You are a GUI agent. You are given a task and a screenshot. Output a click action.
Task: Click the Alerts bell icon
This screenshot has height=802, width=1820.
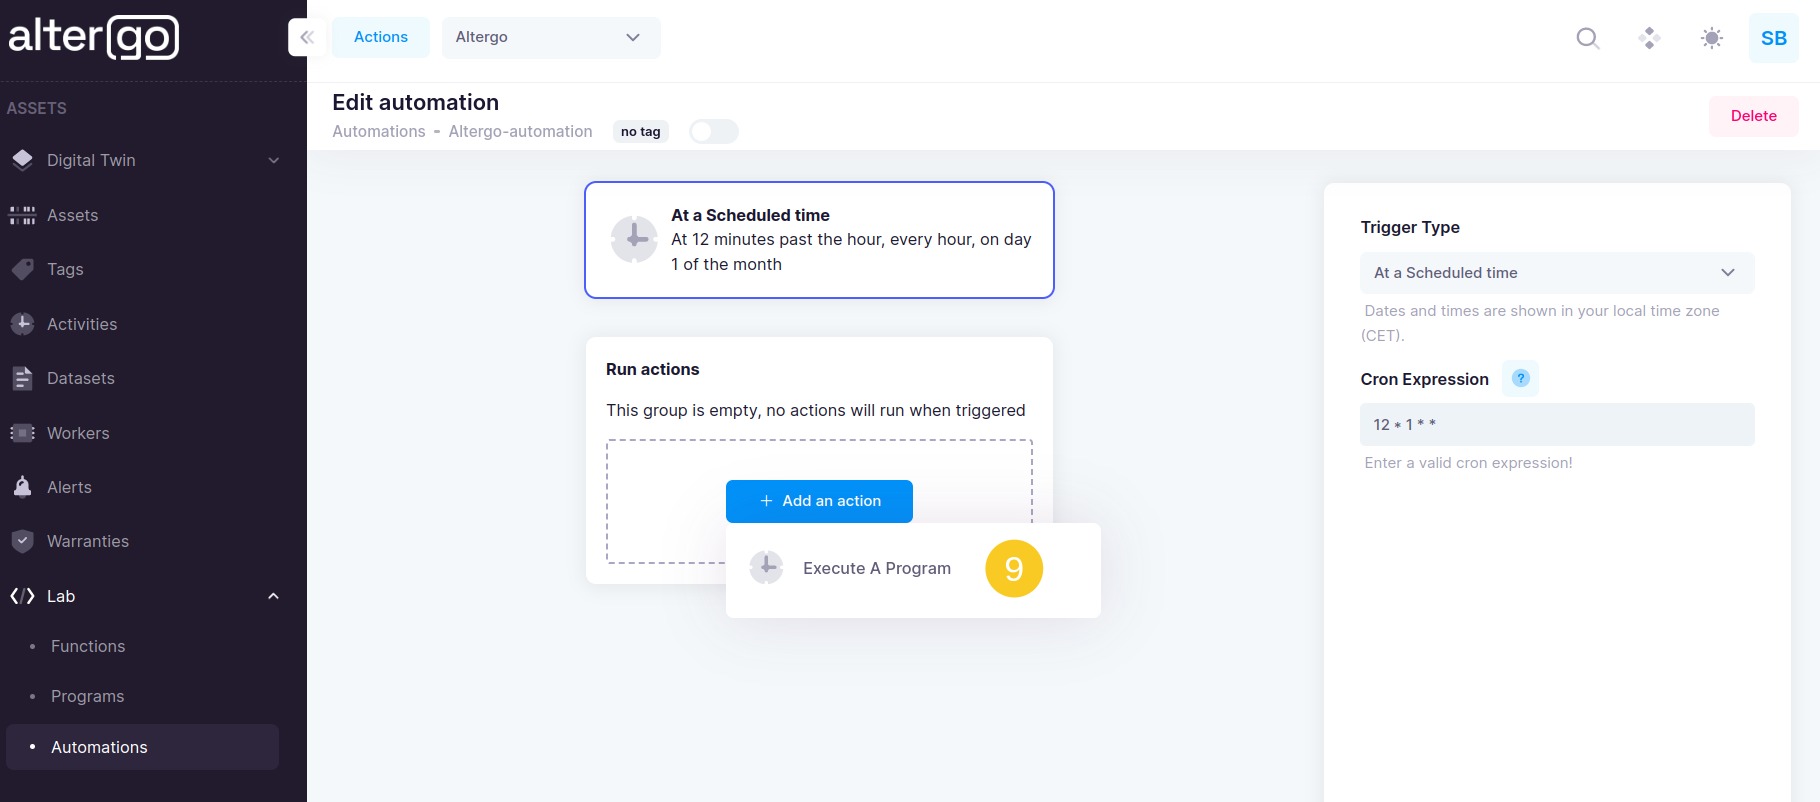[x=22, y=487]
